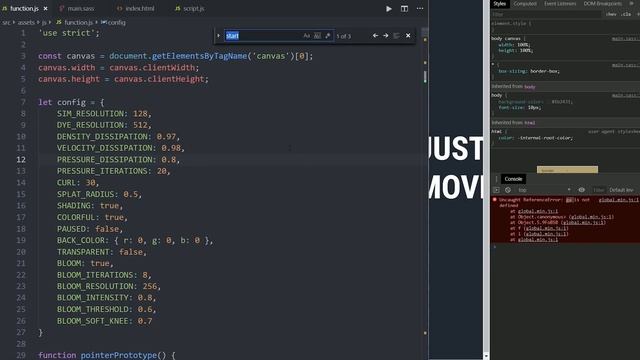
Task: Click 'SIM_RESOLUTION' property name
Action: [90, 113]
